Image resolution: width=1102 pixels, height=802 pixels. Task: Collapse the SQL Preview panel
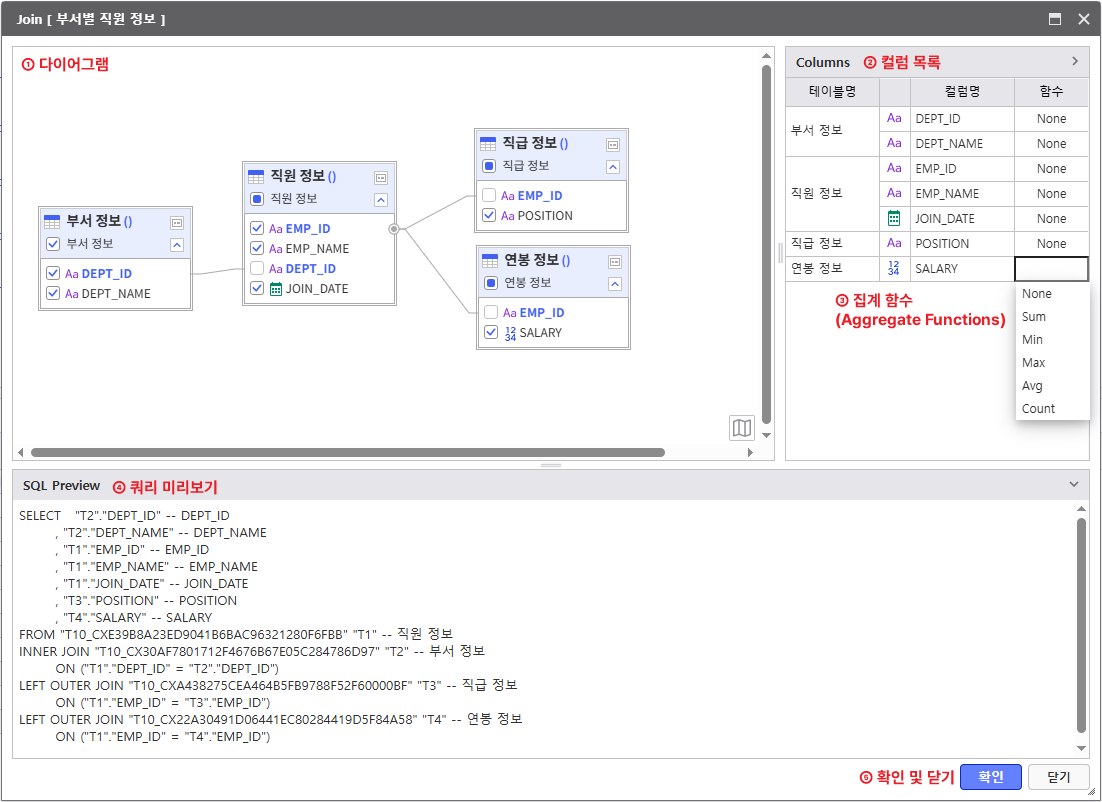(x=1074, y=485)
